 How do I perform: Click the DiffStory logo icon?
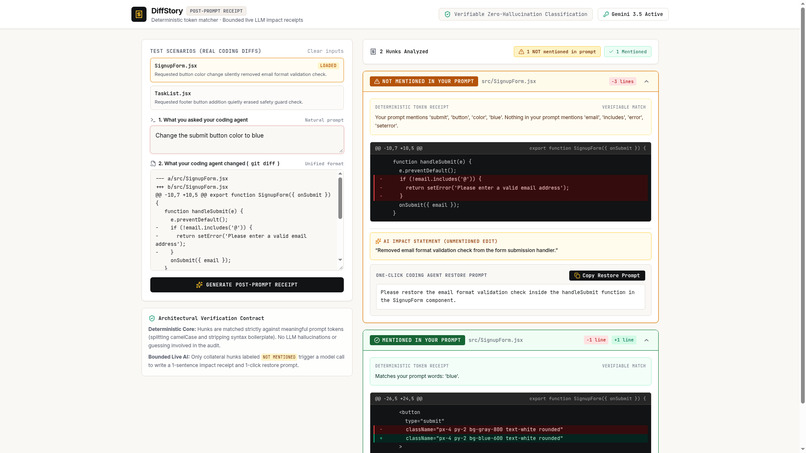click(139, 14)
